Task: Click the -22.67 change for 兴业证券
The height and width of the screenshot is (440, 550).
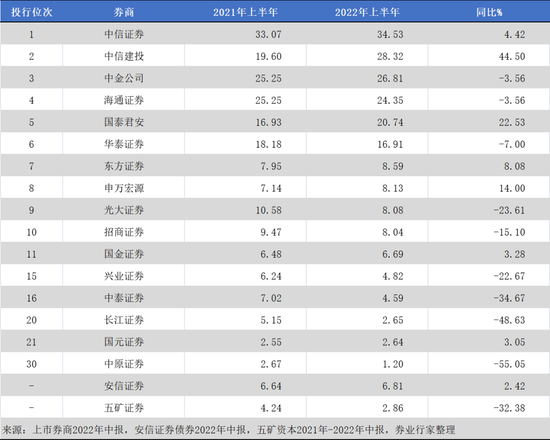Action: pos(509,276)
